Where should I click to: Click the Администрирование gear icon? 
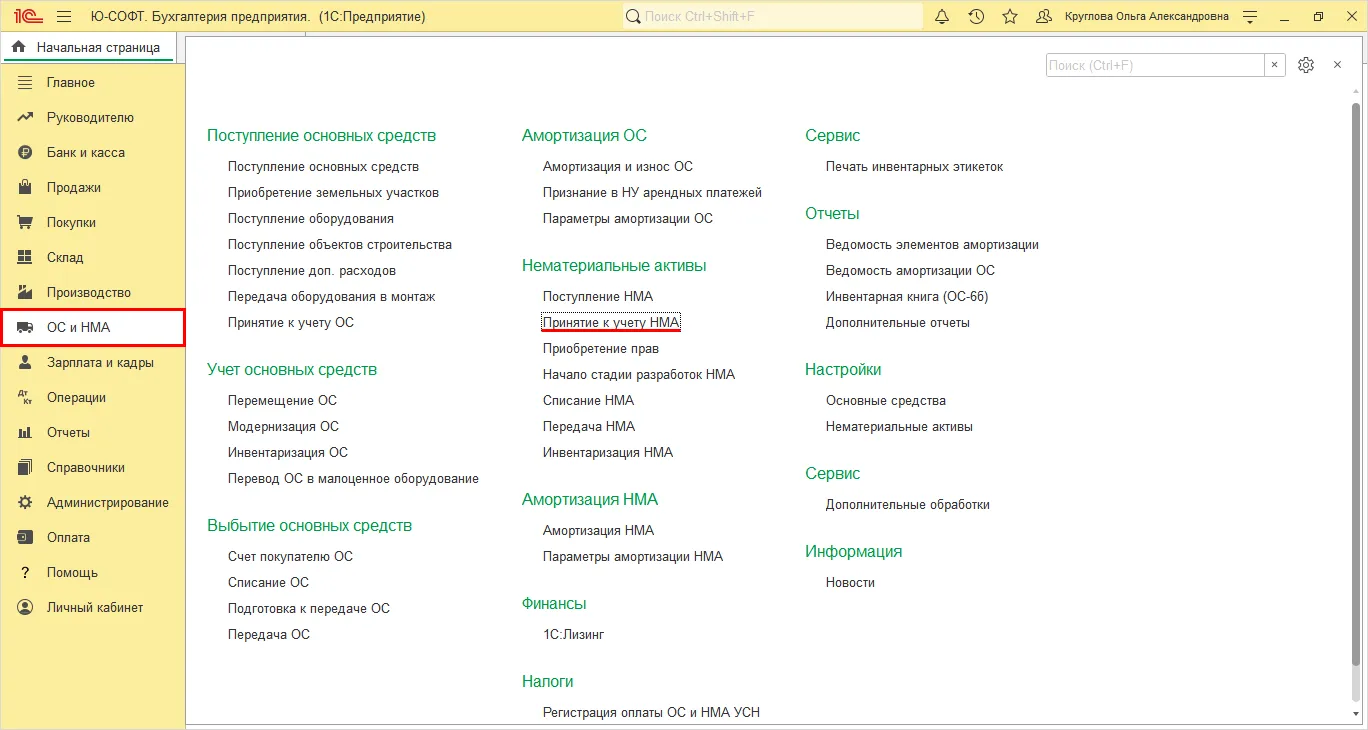26,503
